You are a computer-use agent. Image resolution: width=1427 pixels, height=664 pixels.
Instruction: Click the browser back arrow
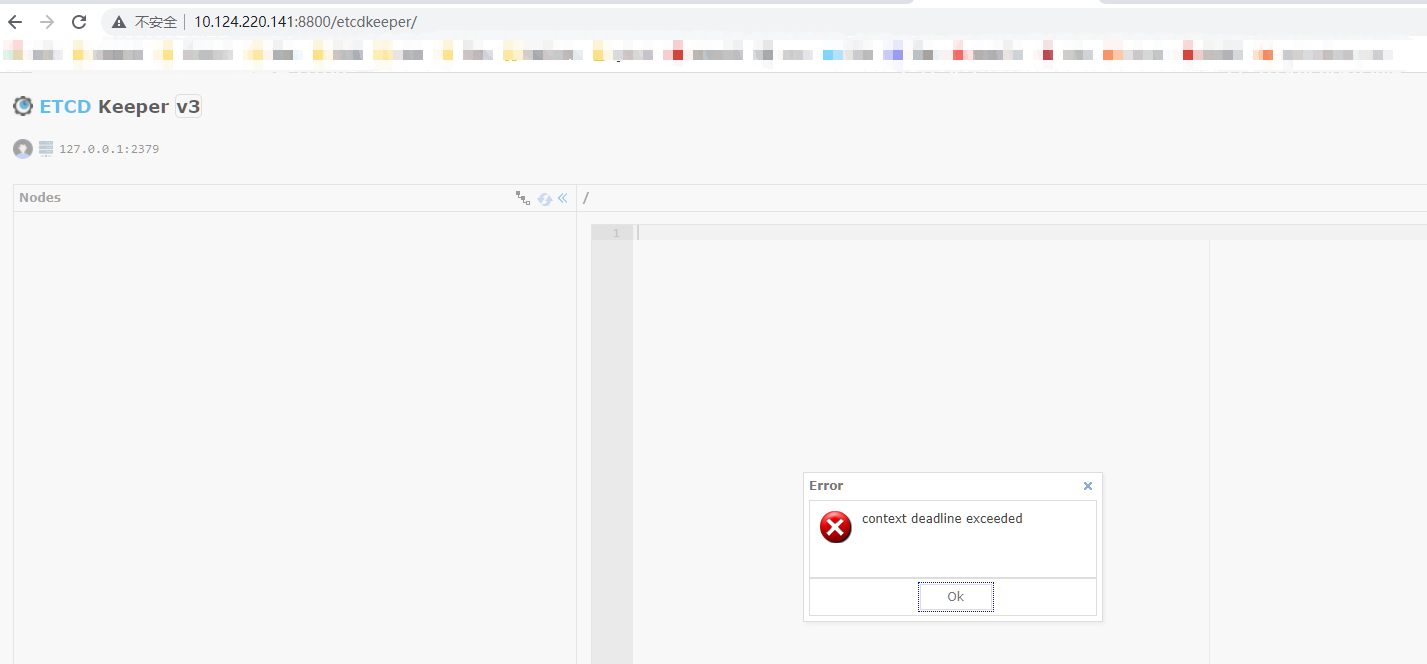point(13,20)
